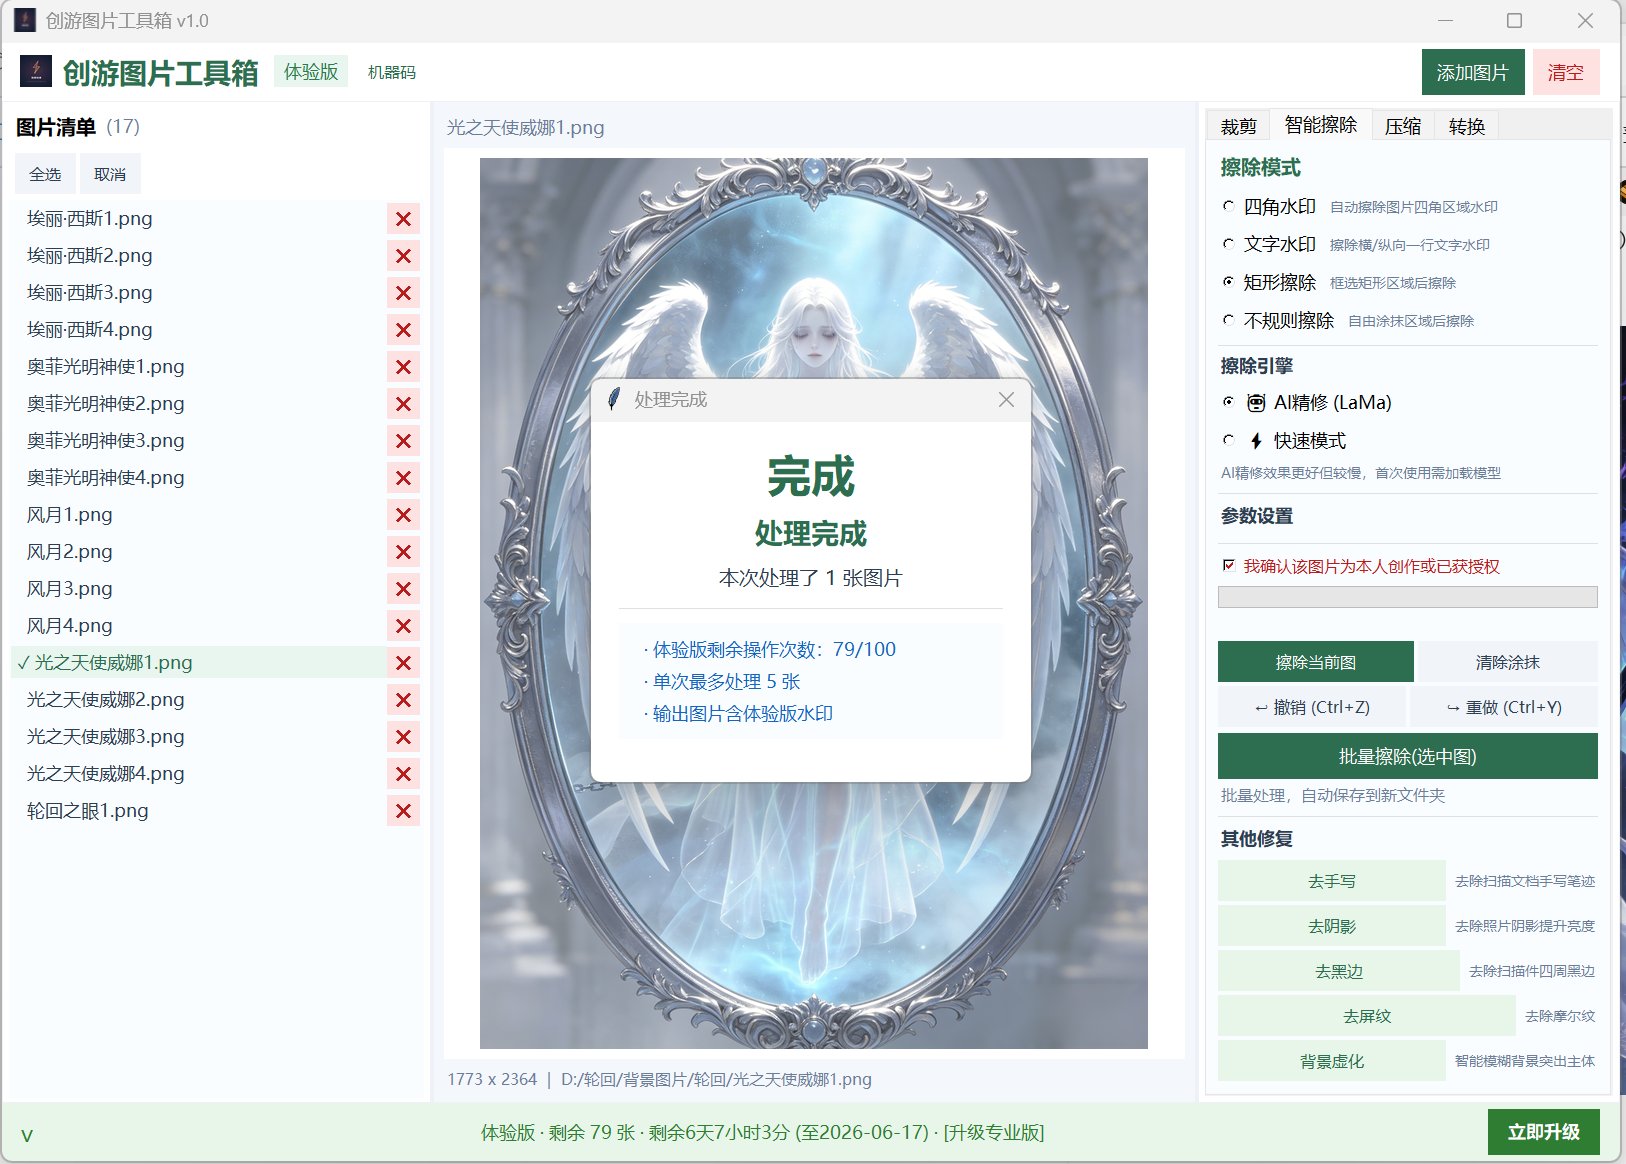Screen dimensions: 1626x1164
Task: Click 添加图片 button
Action: (x=1472, y=72)
